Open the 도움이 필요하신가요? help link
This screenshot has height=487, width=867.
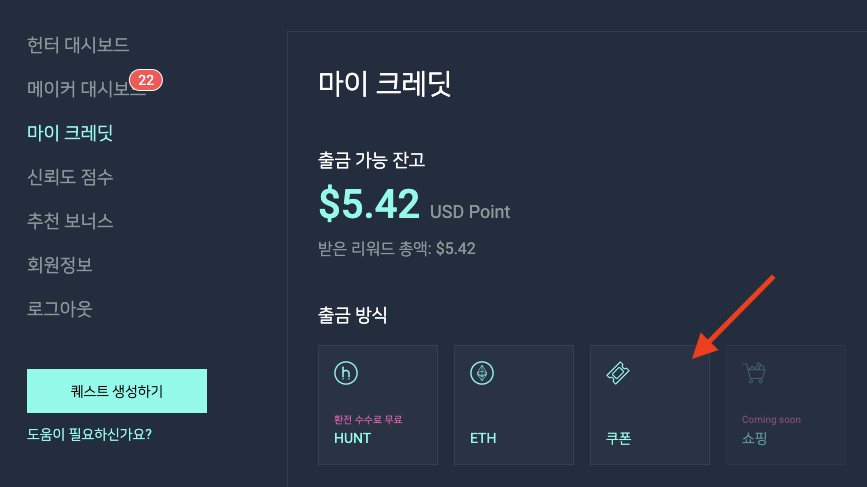90,434
